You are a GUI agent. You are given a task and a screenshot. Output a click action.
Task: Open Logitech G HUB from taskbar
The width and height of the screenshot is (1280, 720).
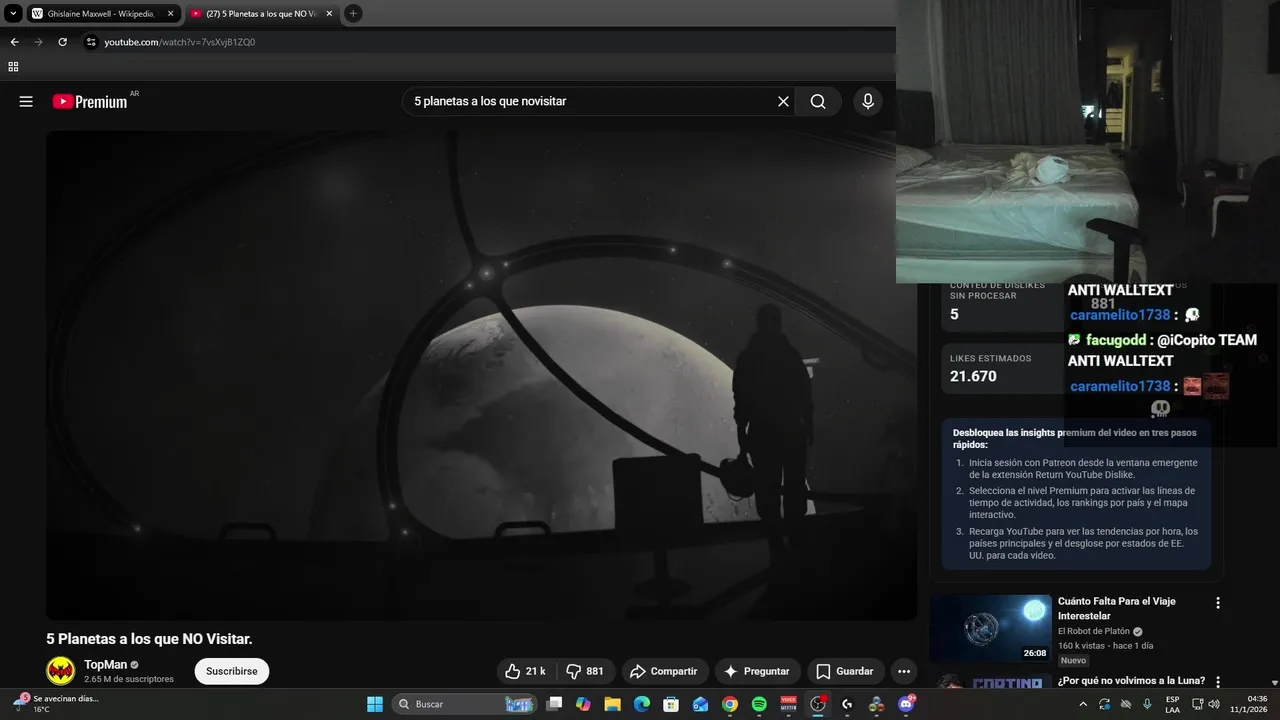coord(847,704)
